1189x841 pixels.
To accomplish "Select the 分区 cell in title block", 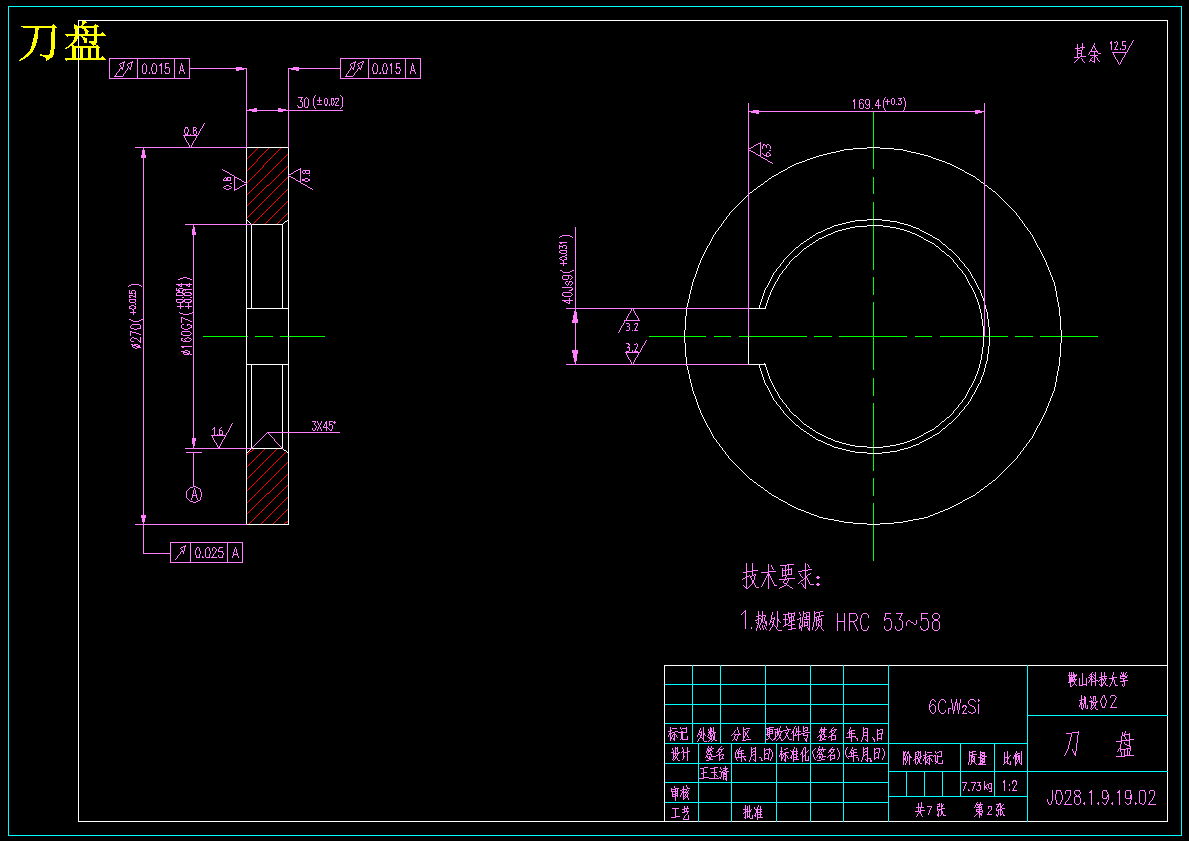I will point(741,734).
